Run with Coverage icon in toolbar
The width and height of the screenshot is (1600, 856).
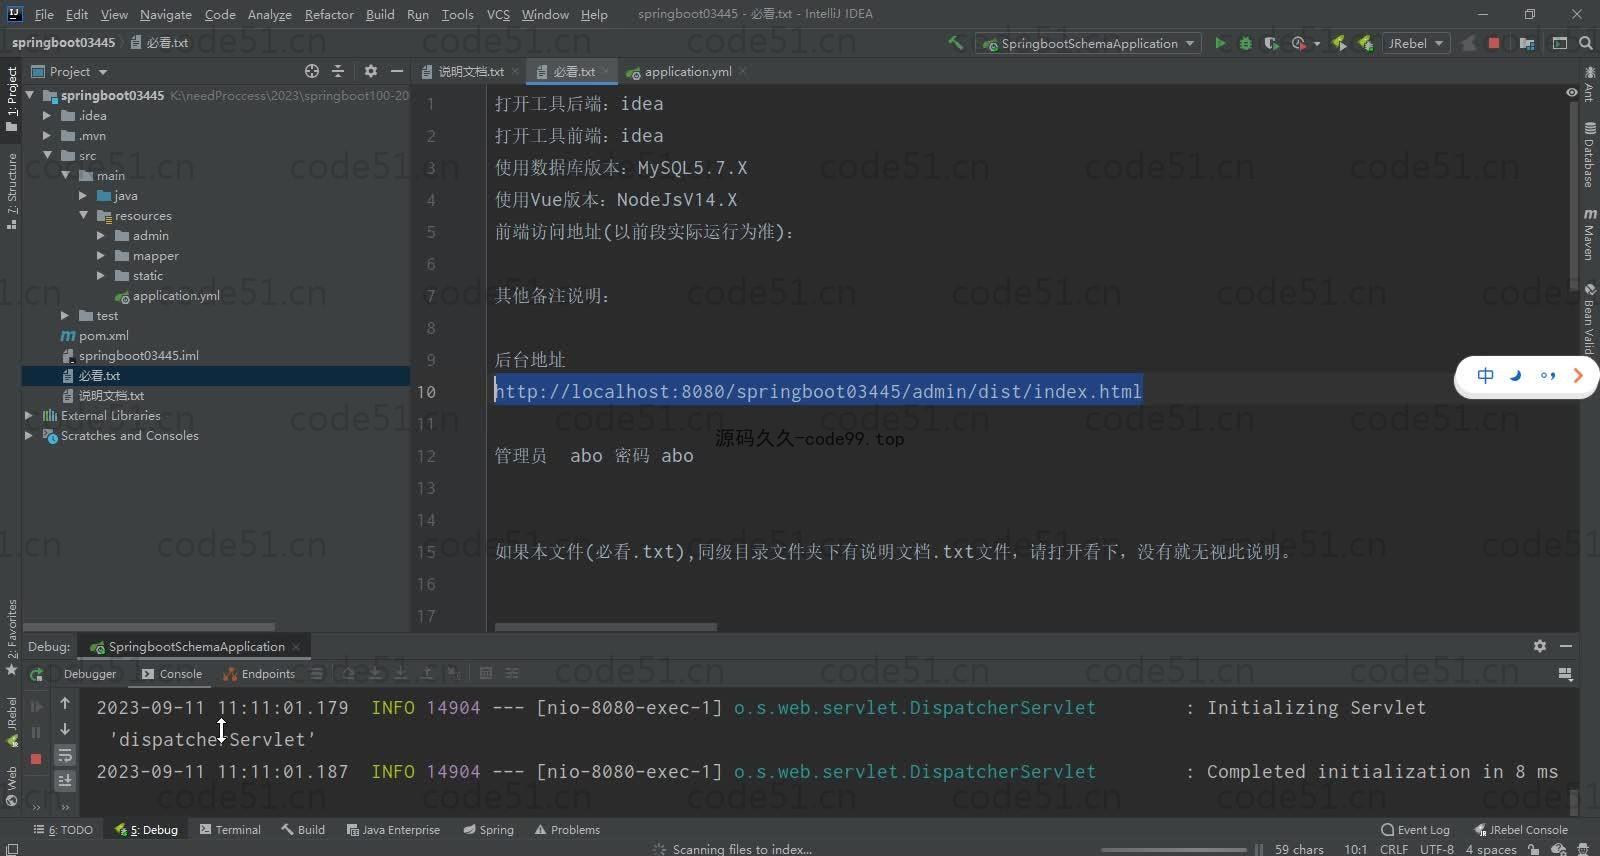[x=1271, y=43]
